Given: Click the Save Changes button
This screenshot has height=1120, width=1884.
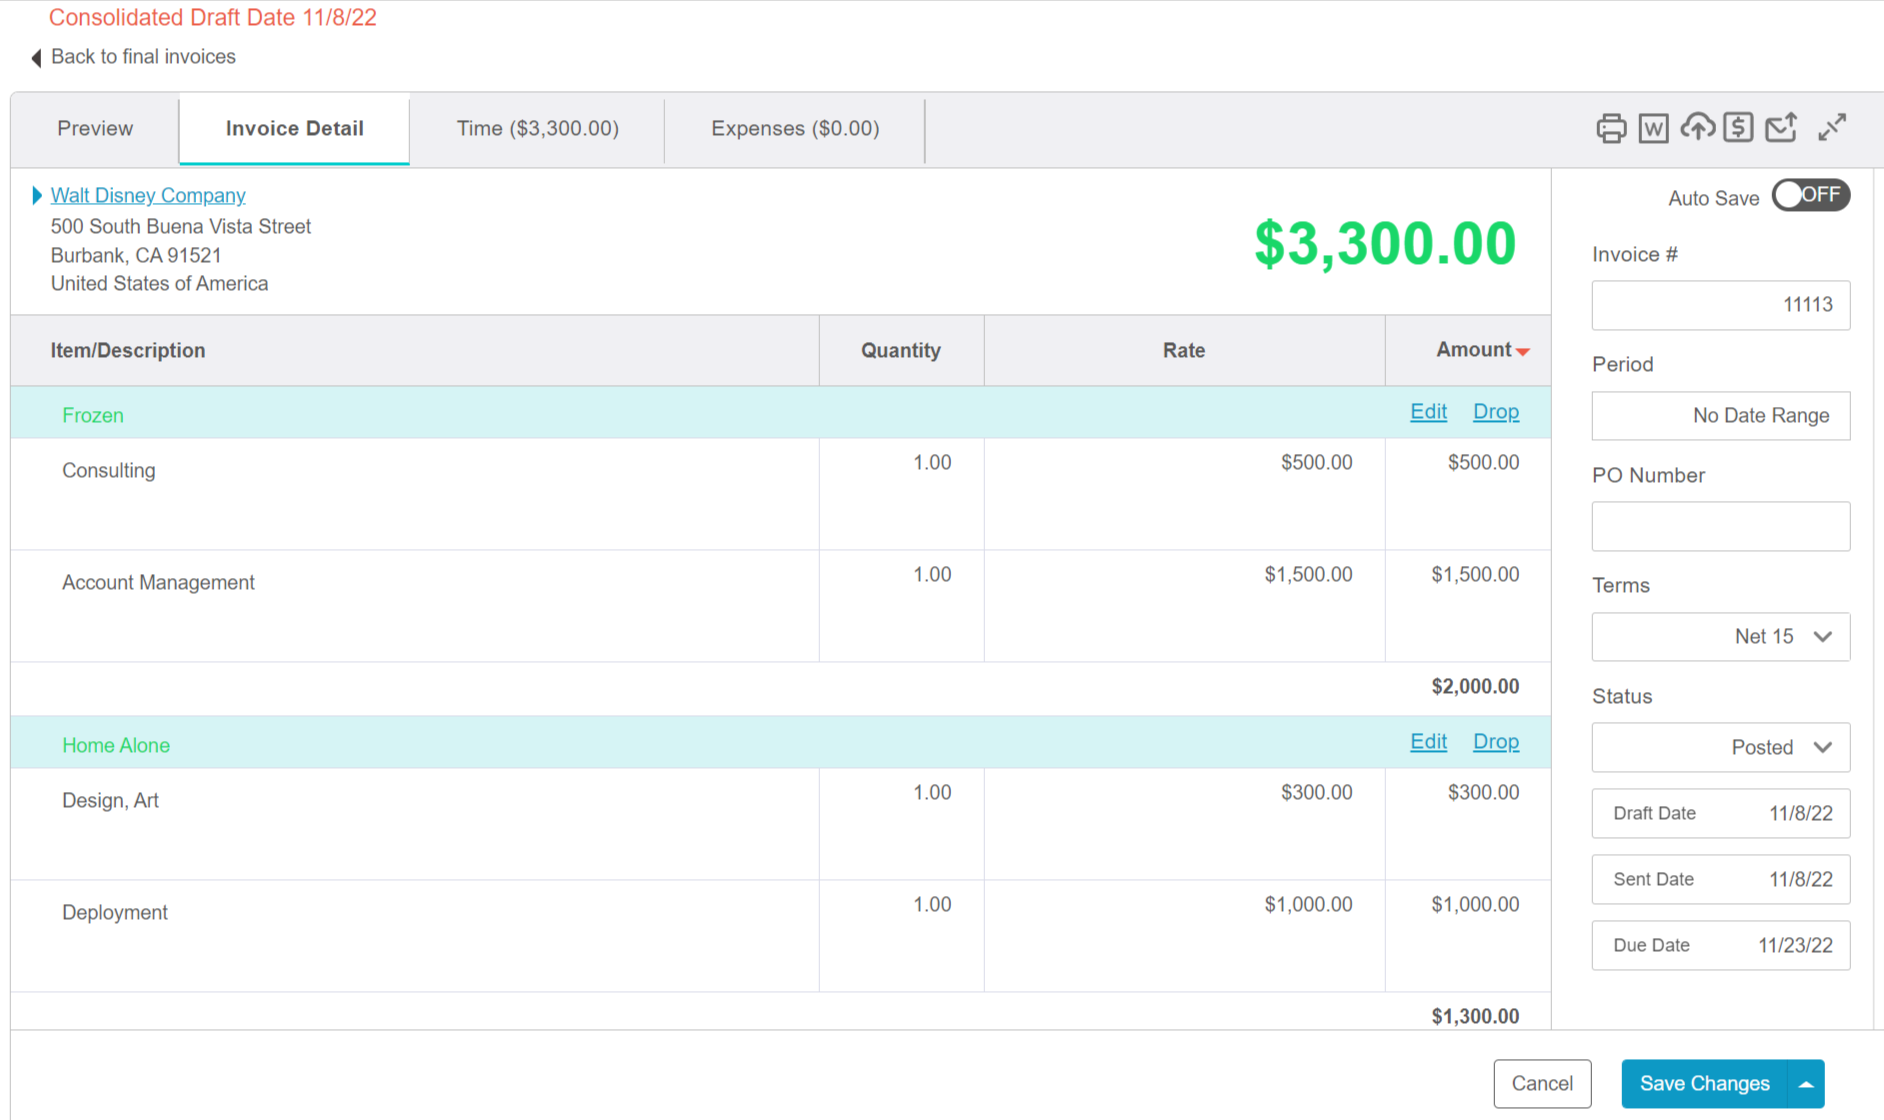Looking at the screenshot, I should [1704, 1084].
